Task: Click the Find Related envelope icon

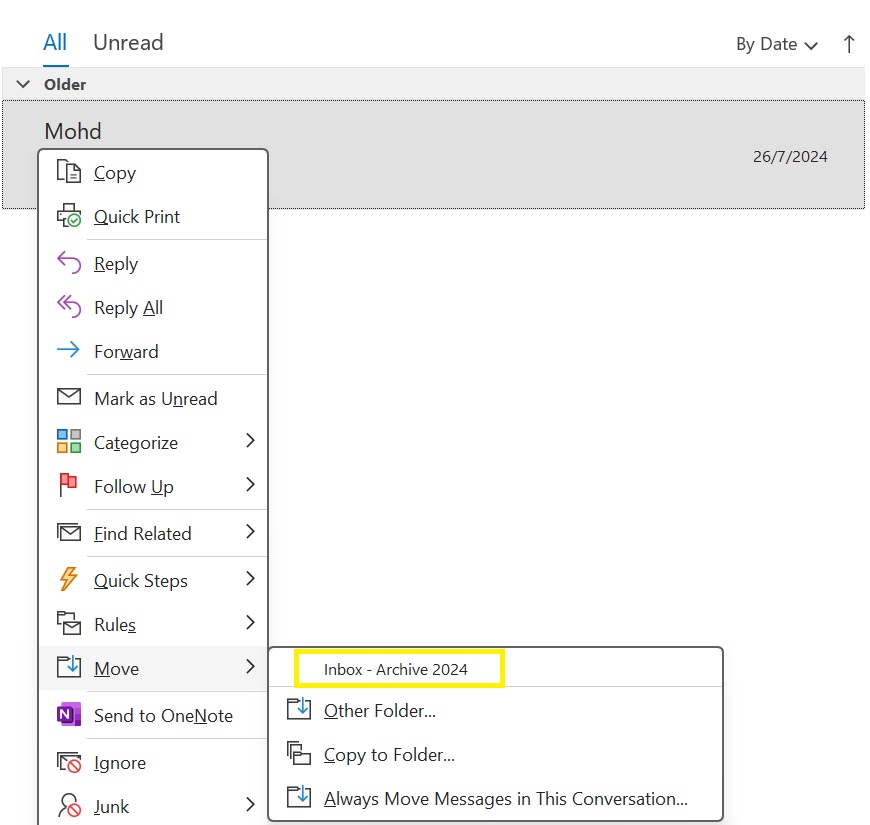Action: pos(69,532)
